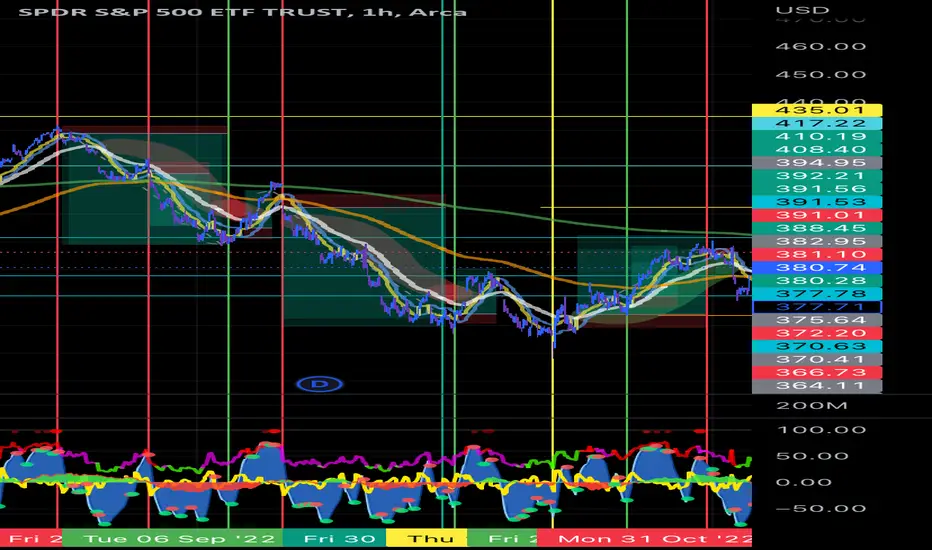Screen dimensions: 932x550
Task: Click the blue dividend D marker
Action: [320, 384]
